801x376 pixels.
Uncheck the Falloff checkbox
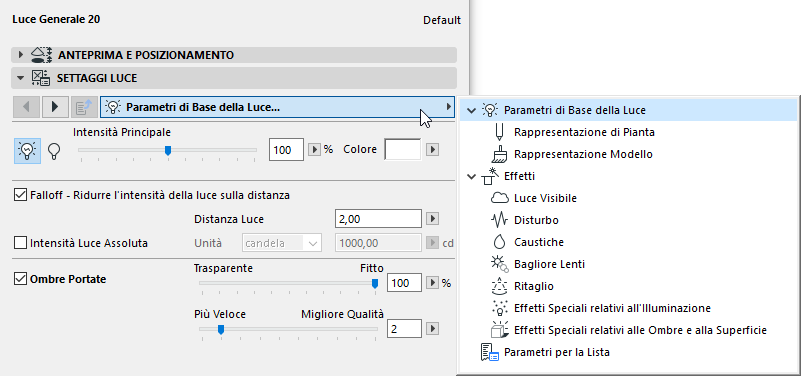click(x=20, y=195)
